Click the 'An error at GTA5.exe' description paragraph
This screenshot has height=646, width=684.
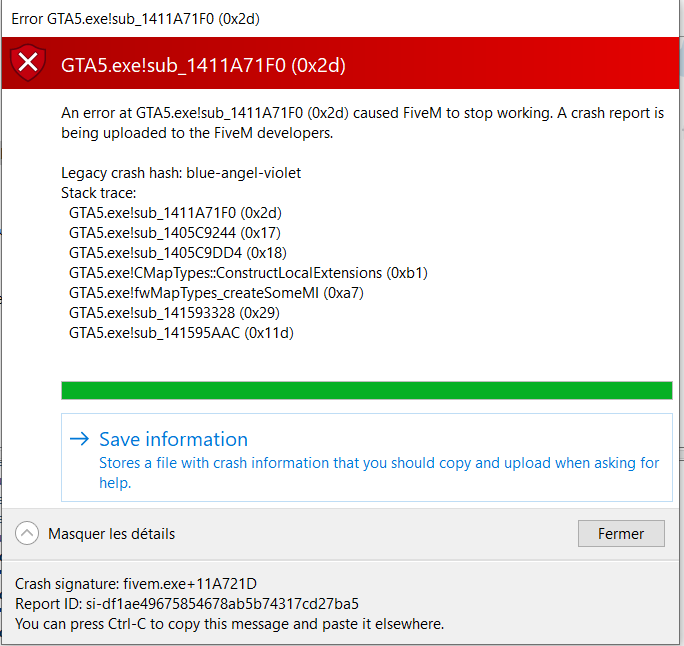(x=363, y=123)
